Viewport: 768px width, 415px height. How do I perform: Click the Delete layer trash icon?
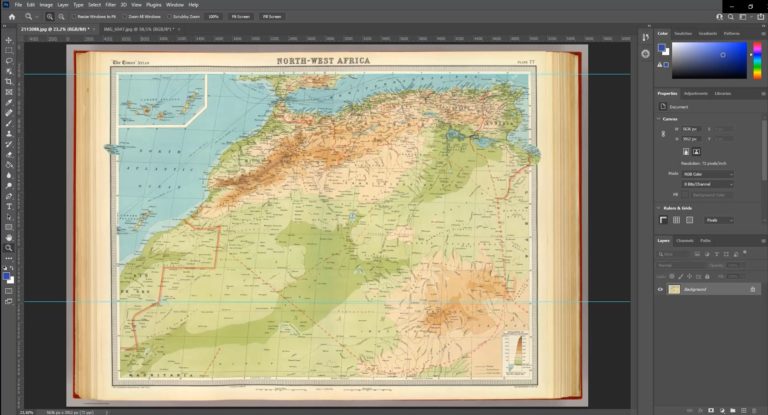coord(755,411)
